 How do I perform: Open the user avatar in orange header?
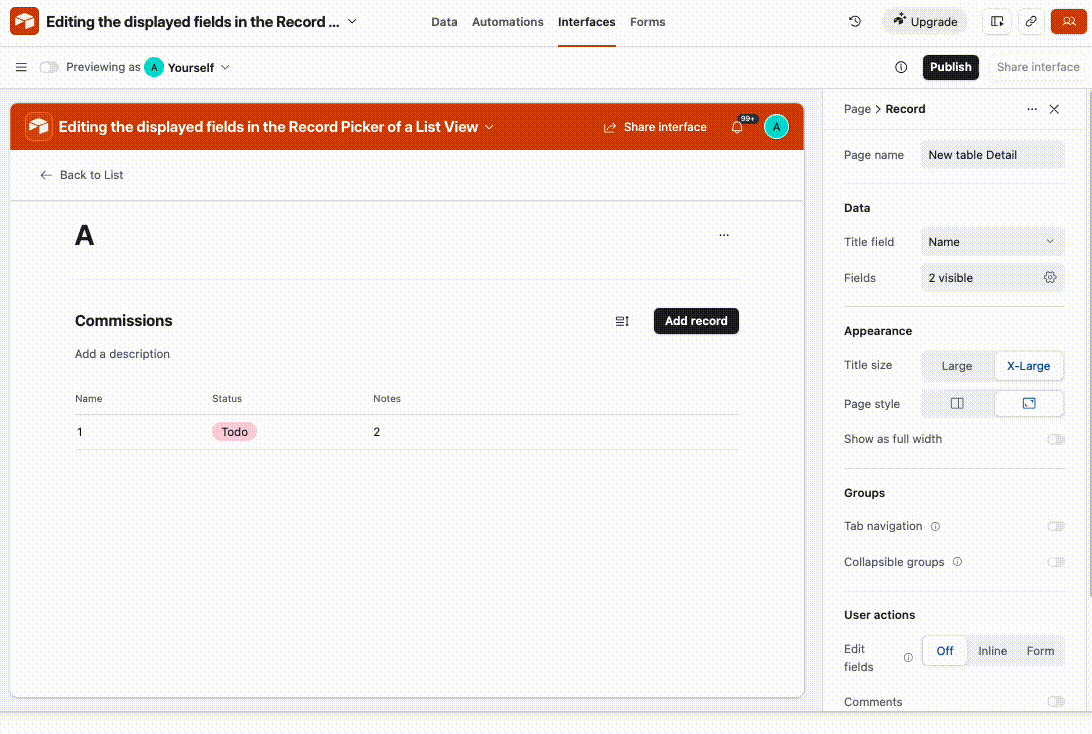(x=777, y=127)
